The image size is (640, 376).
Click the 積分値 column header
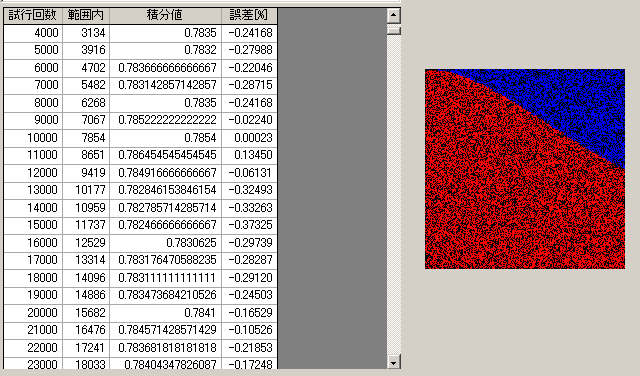coord(165,16)
